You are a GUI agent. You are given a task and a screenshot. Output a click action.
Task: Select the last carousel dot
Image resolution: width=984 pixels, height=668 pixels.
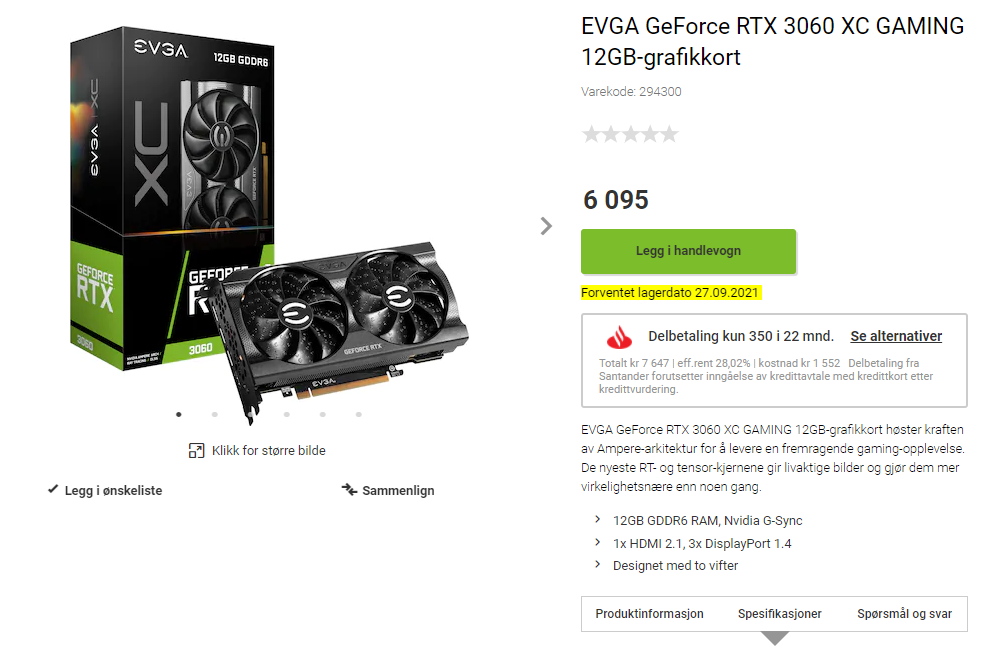coord(358,414)
